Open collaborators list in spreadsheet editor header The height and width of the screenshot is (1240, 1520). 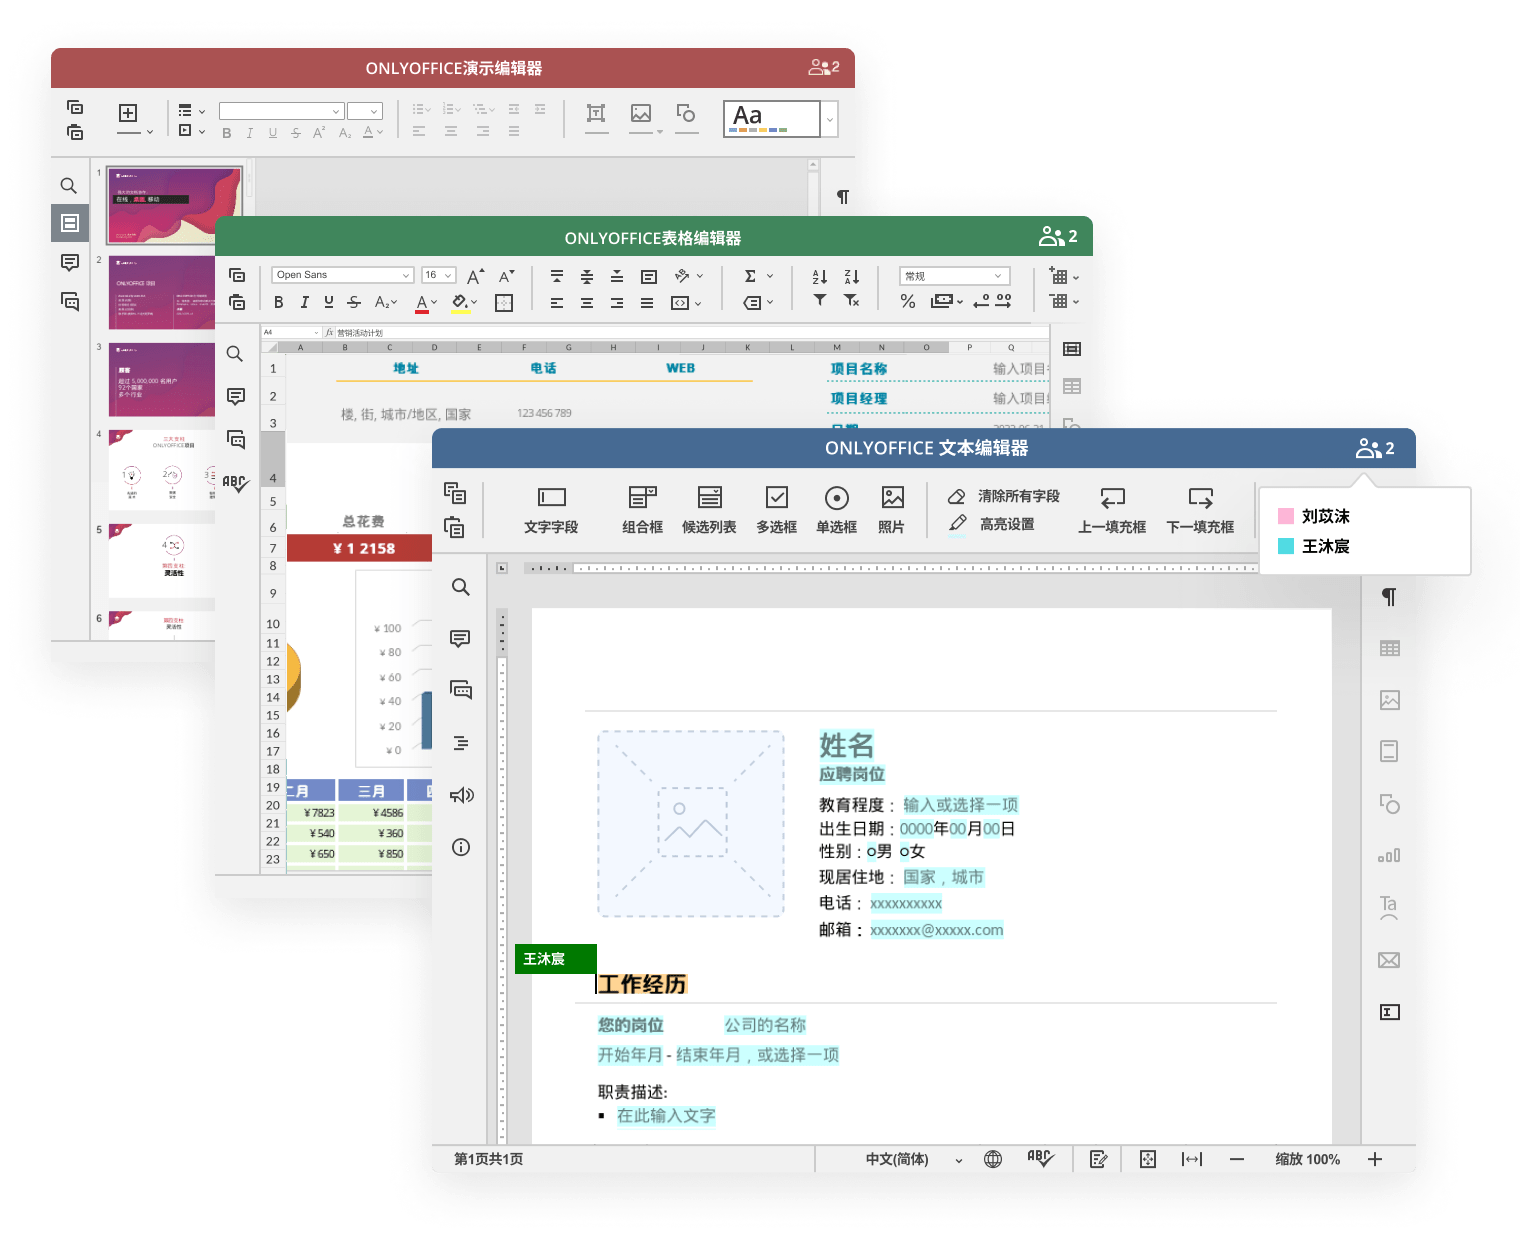click(1058, 236)
